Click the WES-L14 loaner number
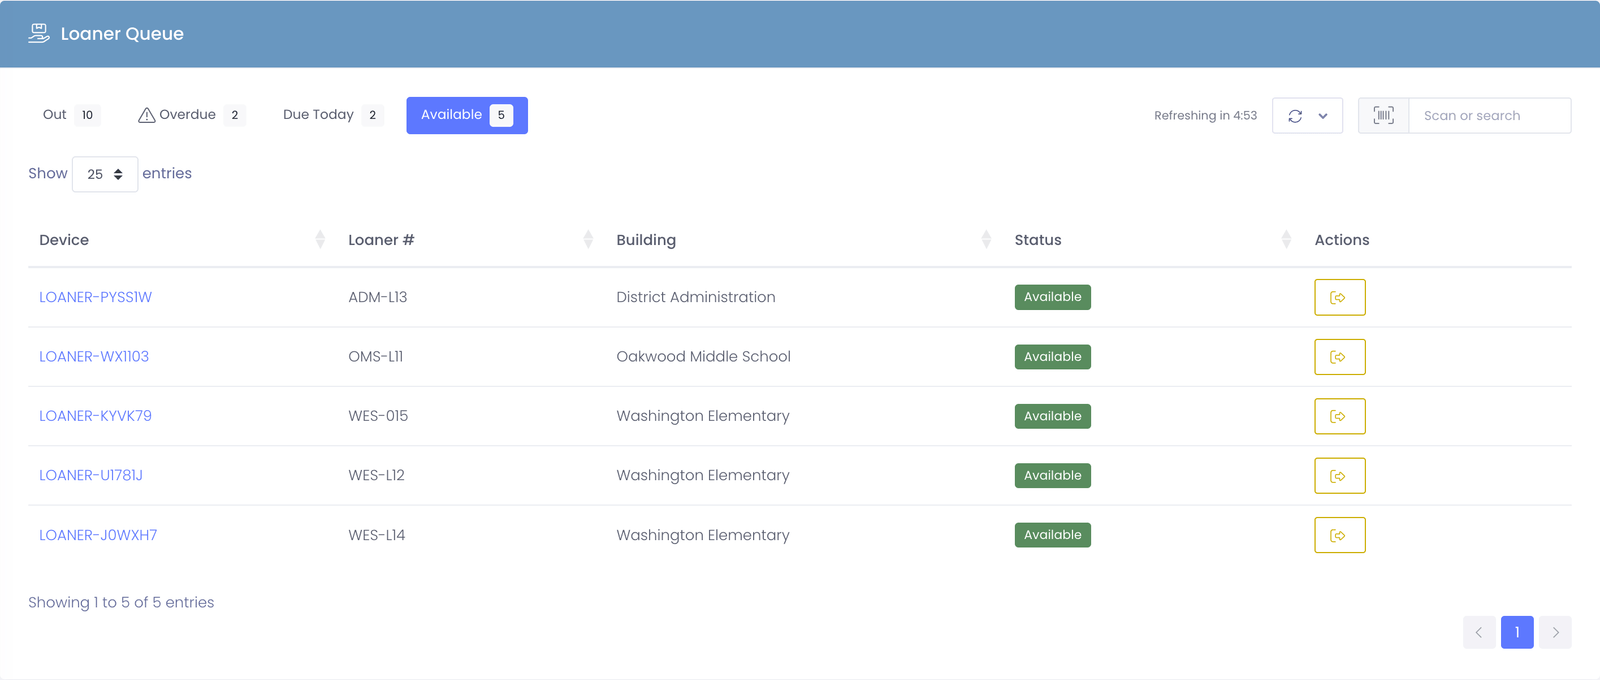1600x680 pixels. click(377, 535)
